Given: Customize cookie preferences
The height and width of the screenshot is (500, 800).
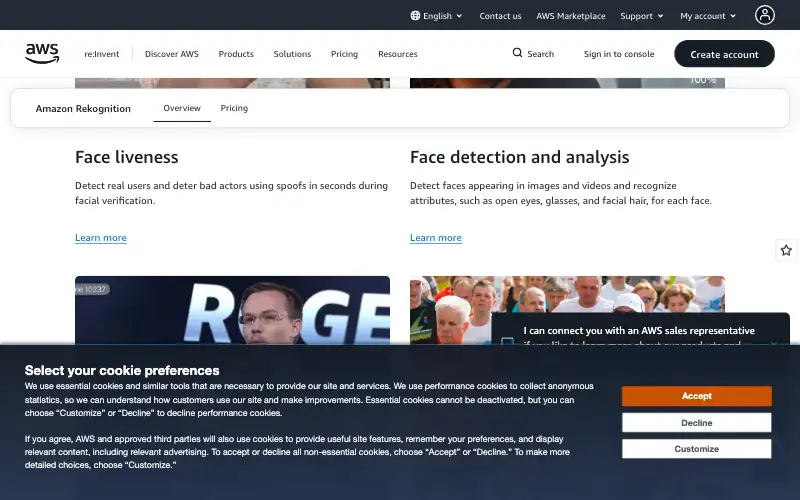Looking at the screenshot, I should [696, 449].
